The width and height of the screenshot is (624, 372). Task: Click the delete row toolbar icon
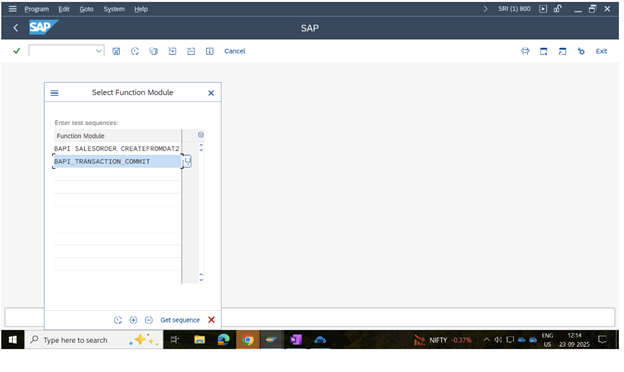191,51
